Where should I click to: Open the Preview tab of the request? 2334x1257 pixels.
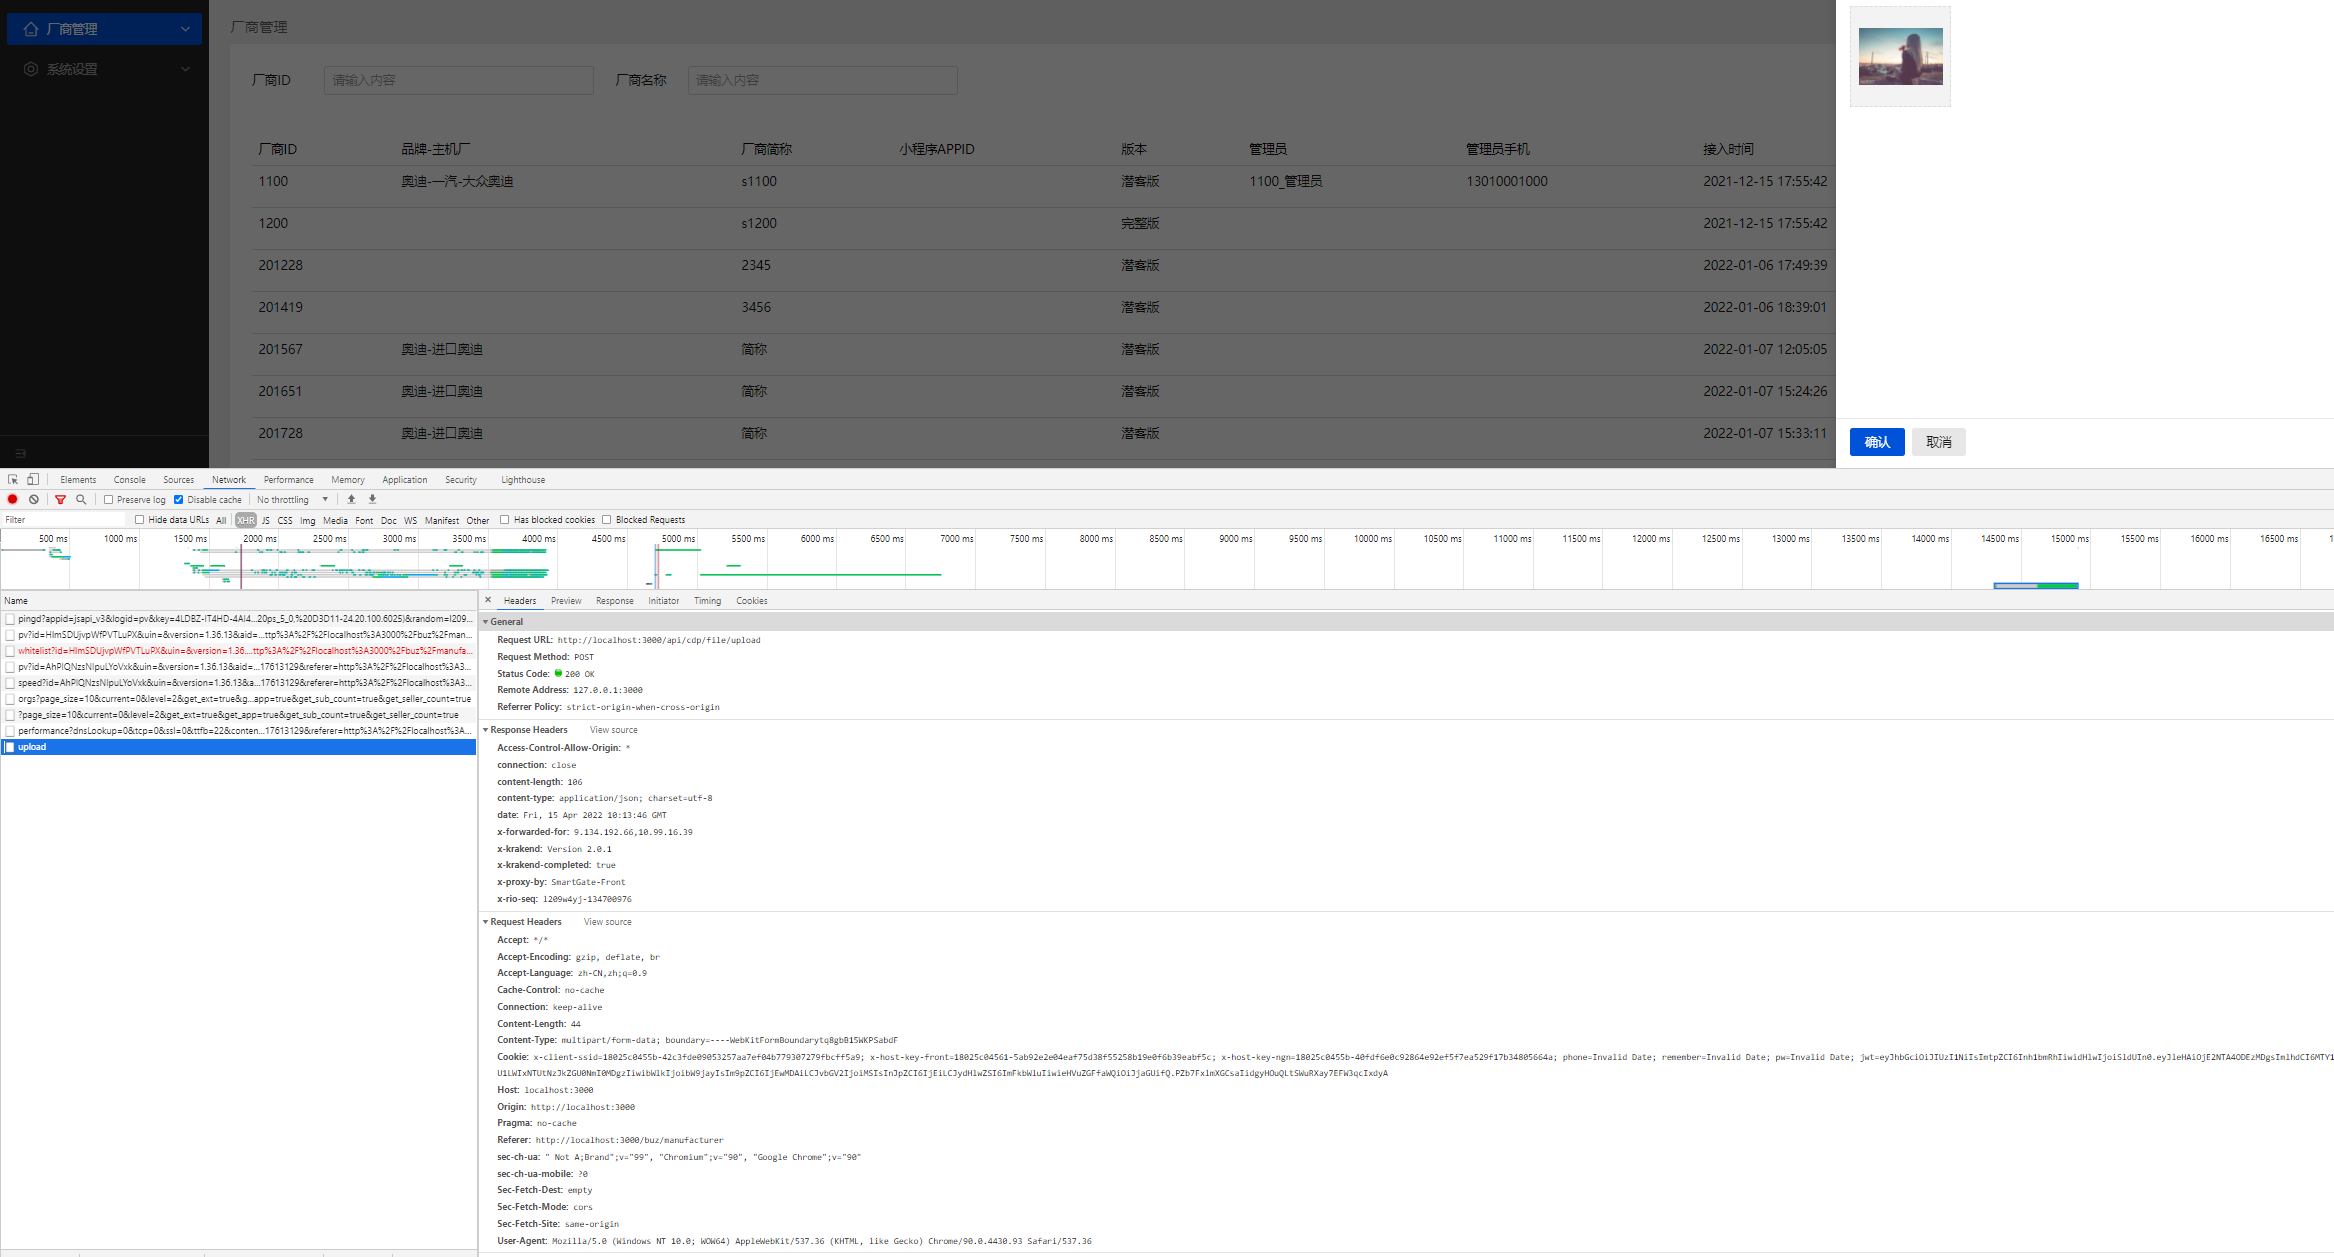pos(566,601)
